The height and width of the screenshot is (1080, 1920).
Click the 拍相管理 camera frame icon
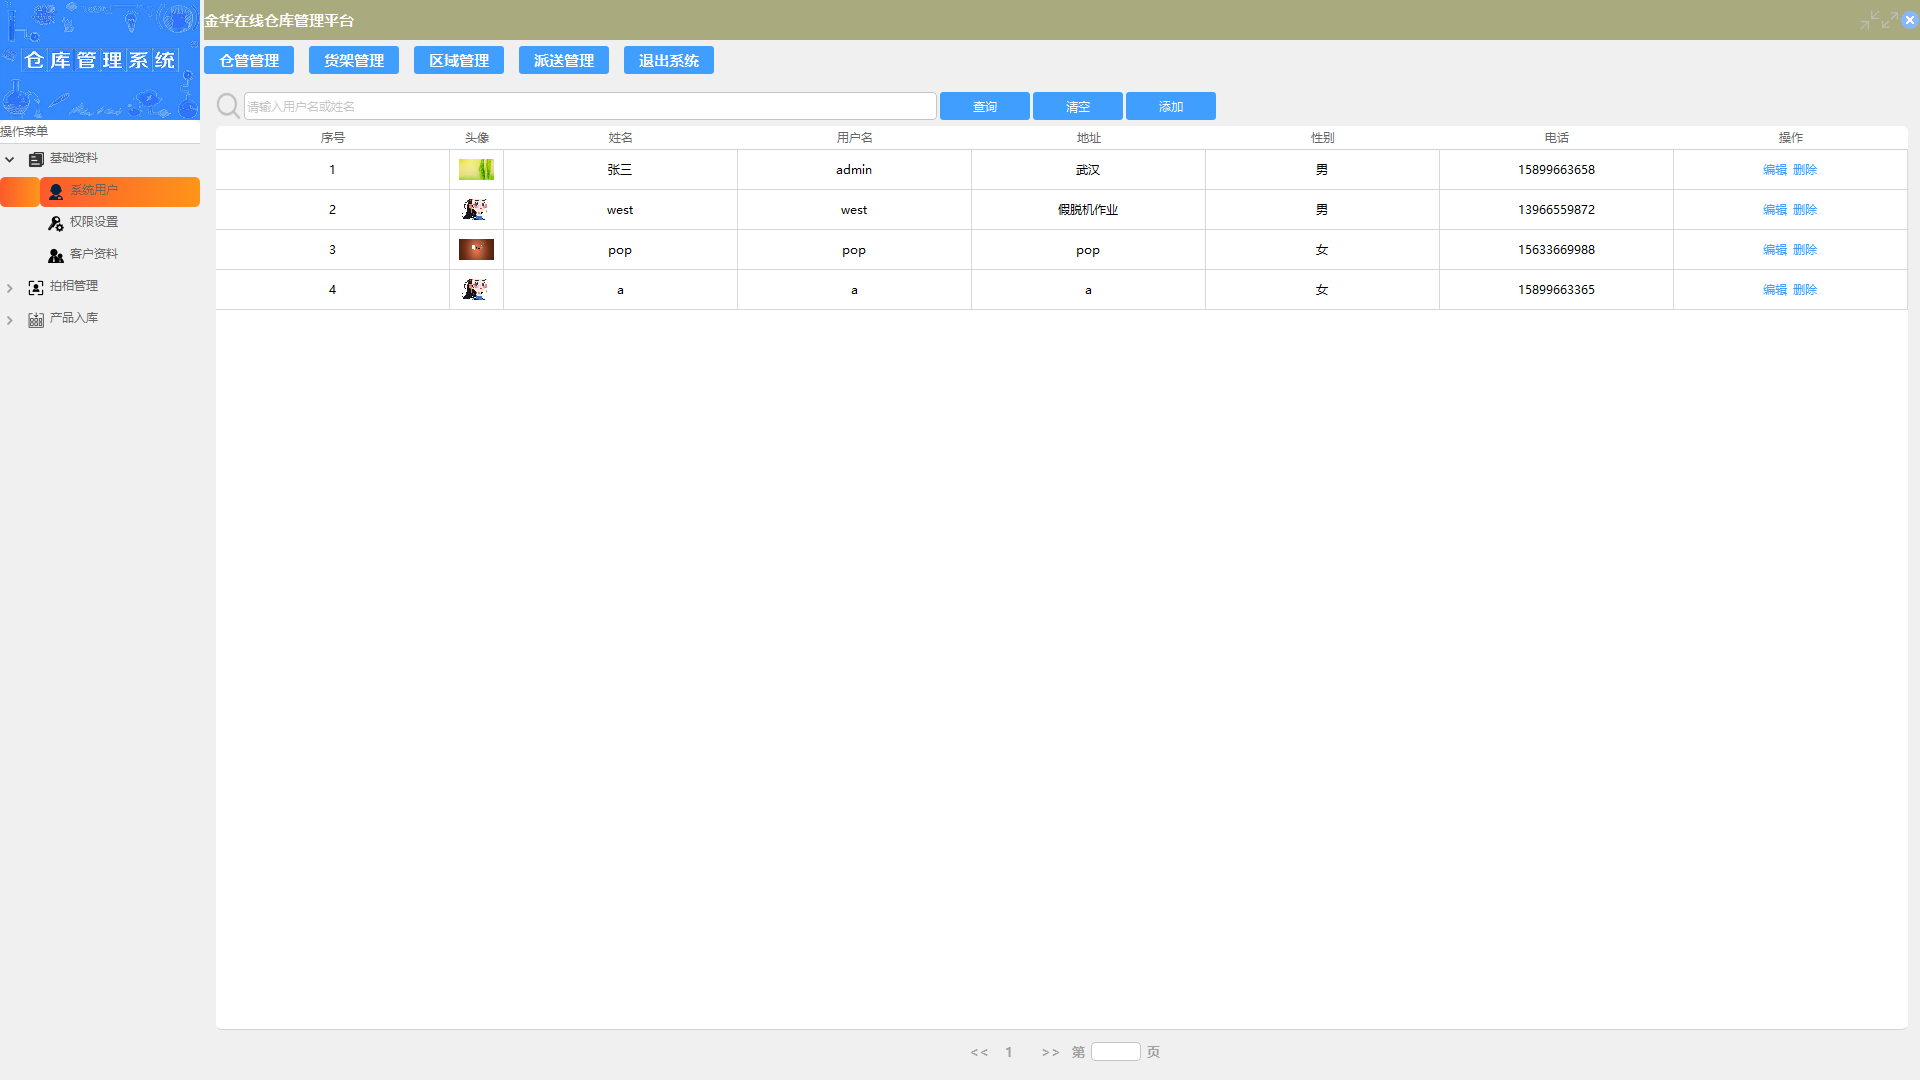[x=36, y=288]
